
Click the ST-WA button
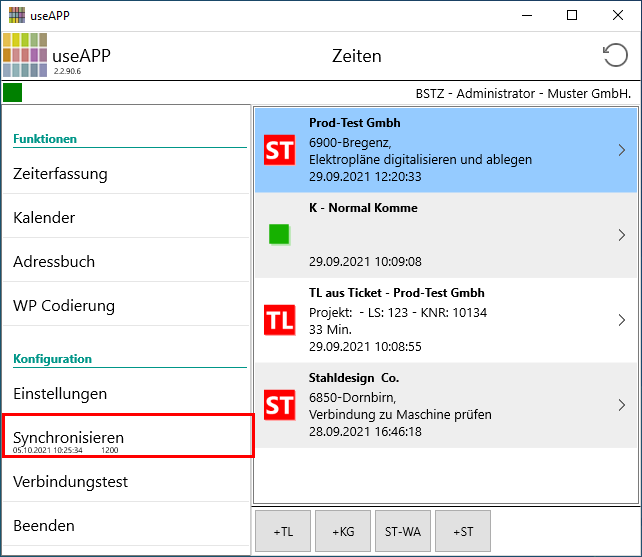[403, 531]
